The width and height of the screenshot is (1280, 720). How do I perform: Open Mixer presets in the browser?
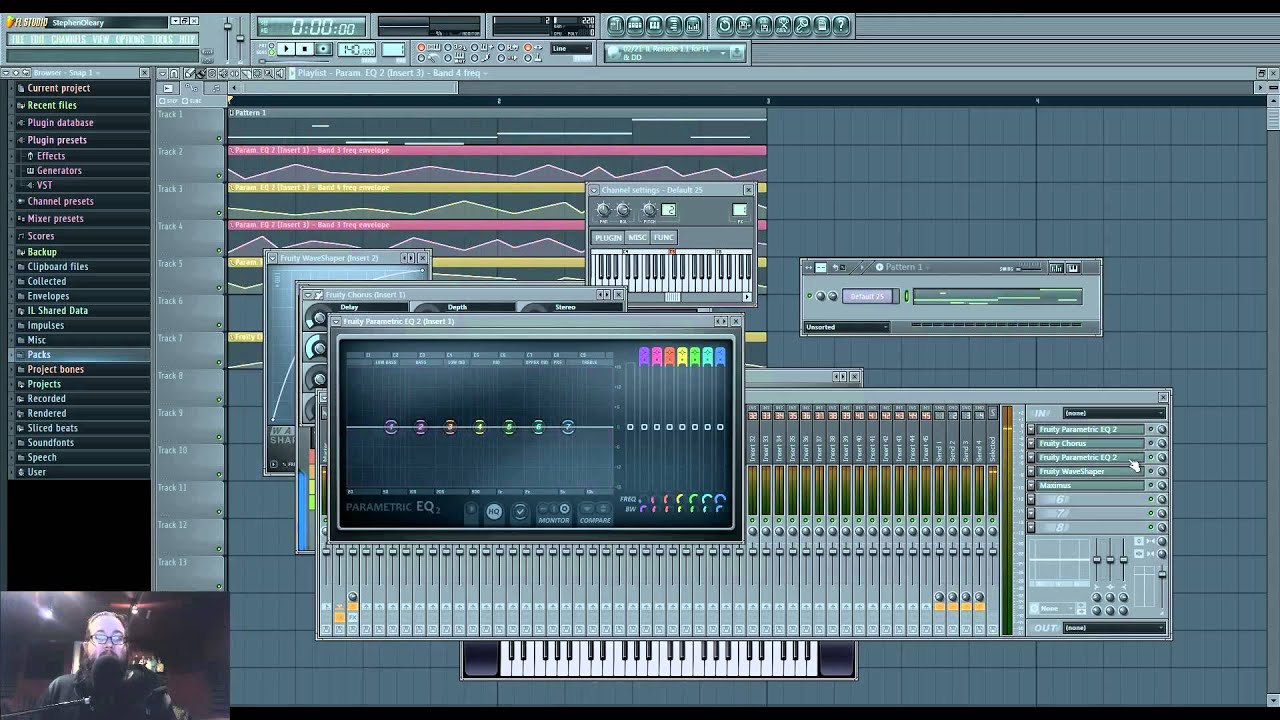pyautogui.click(x=55, y=219)
